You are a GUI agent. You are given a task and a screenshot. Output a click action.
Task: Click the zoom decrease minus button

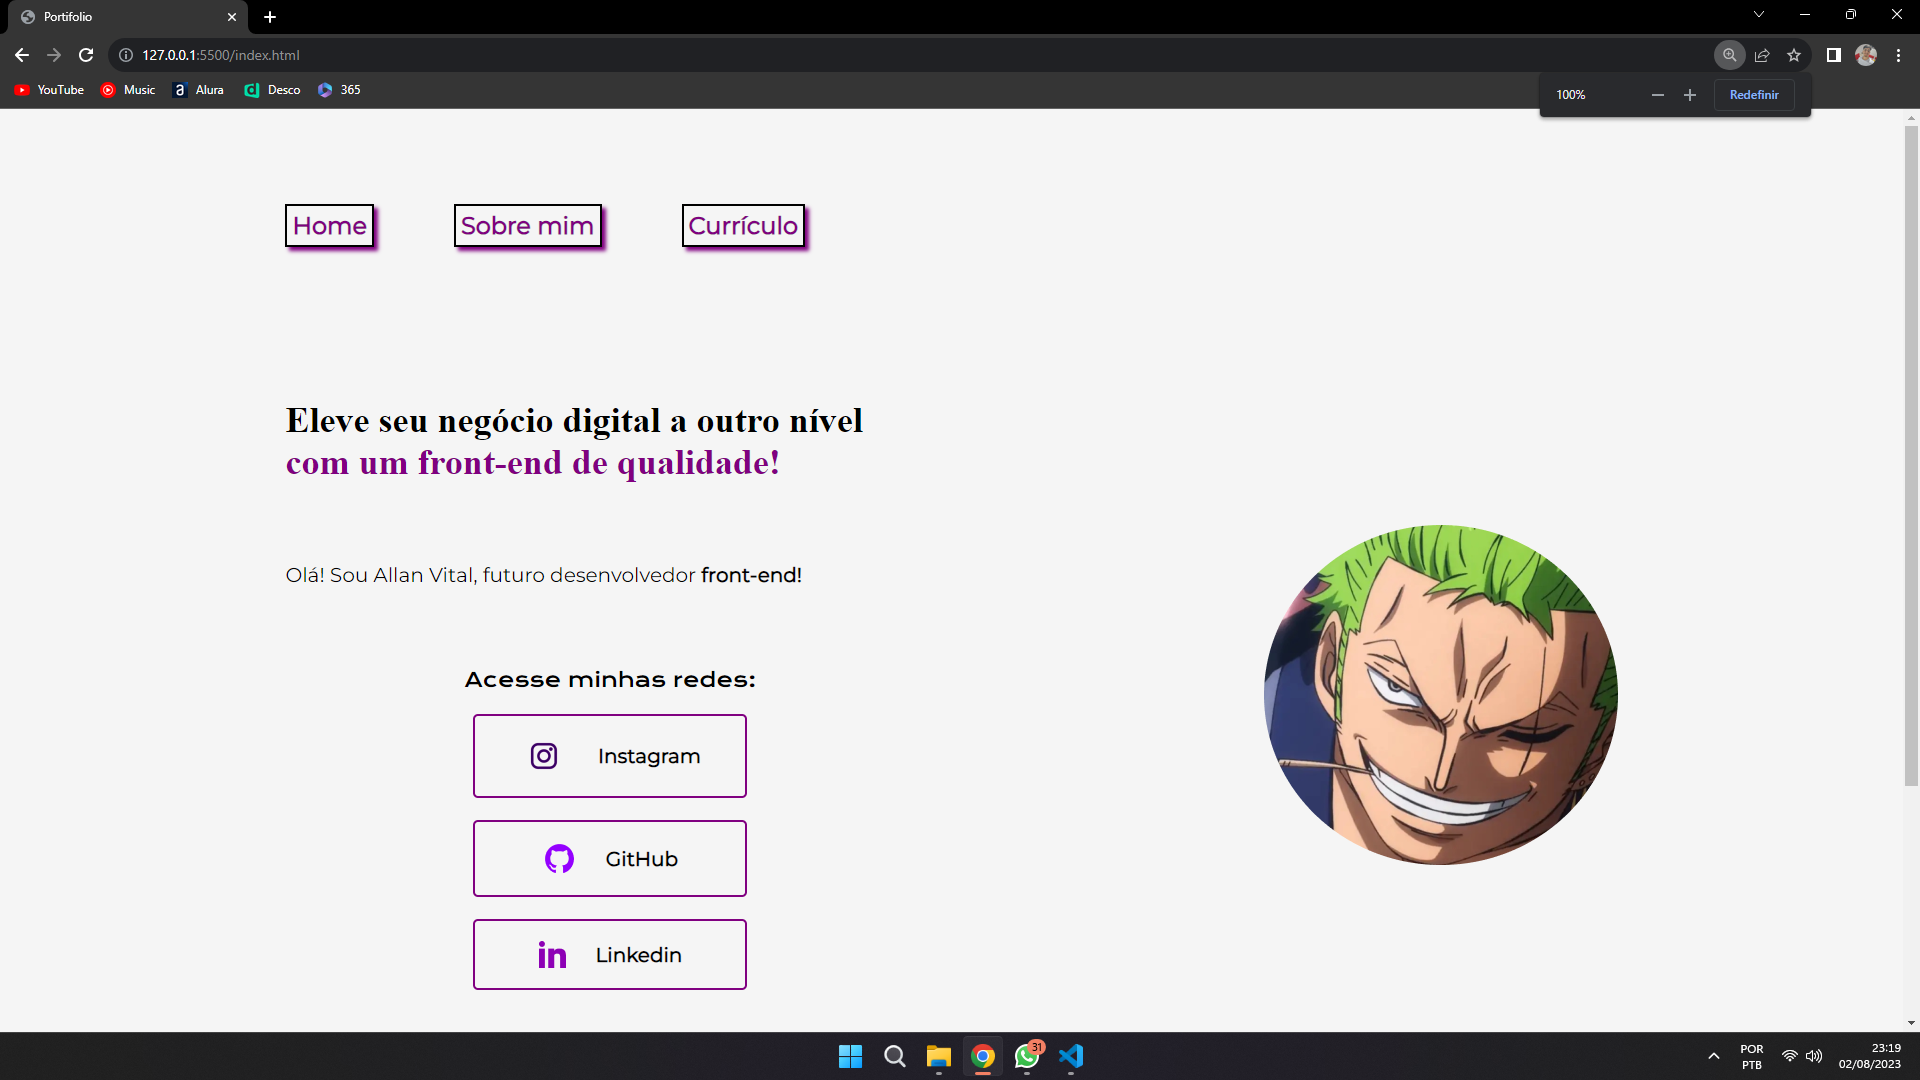(x=1658, y=95)
